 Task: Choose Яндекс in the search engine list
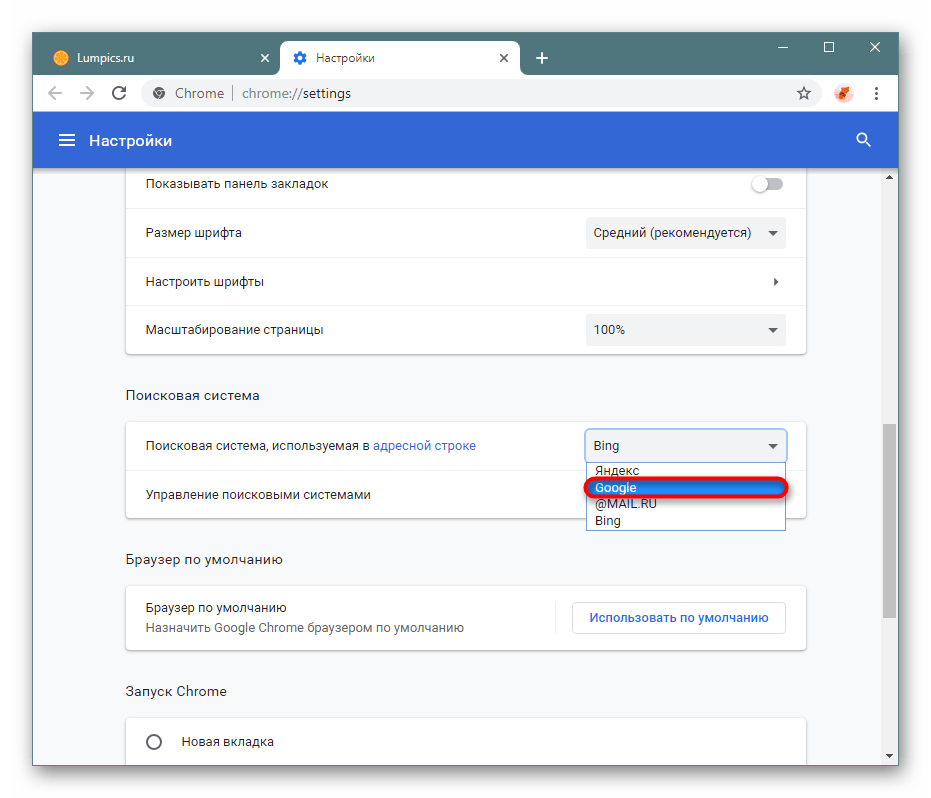pyautogui.click(x=686, y=470)
